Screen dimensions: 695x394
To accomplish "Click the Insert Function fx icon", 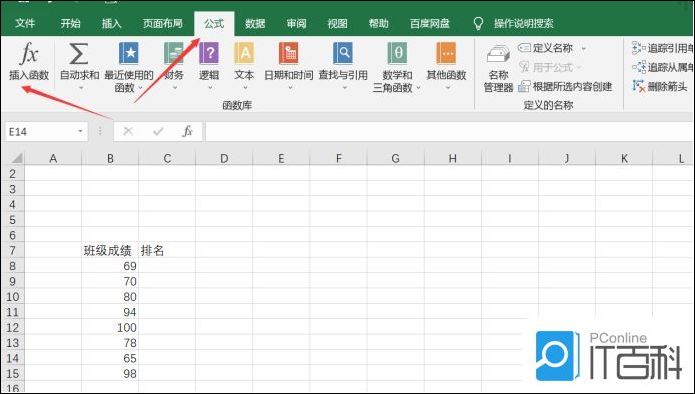I will 29,54.
